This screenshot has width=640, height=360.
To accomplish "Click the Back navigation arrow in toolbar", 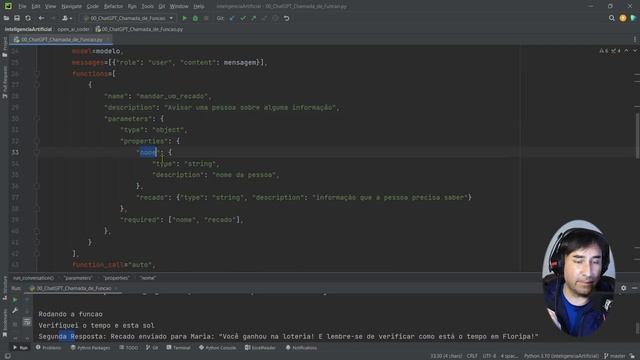I will tap(41, 18).
